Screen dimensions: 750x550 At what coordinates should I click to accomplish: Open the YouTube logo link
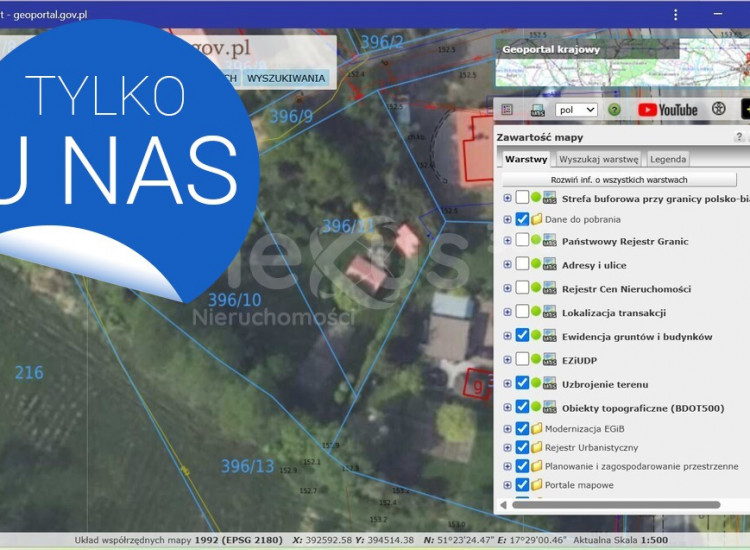tap(668, 110)
